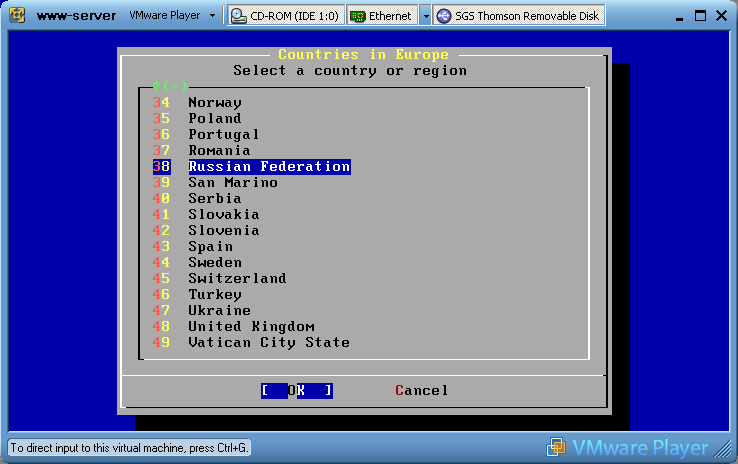Click the Ctrl+G direct input status message

(x=129, y=448)
